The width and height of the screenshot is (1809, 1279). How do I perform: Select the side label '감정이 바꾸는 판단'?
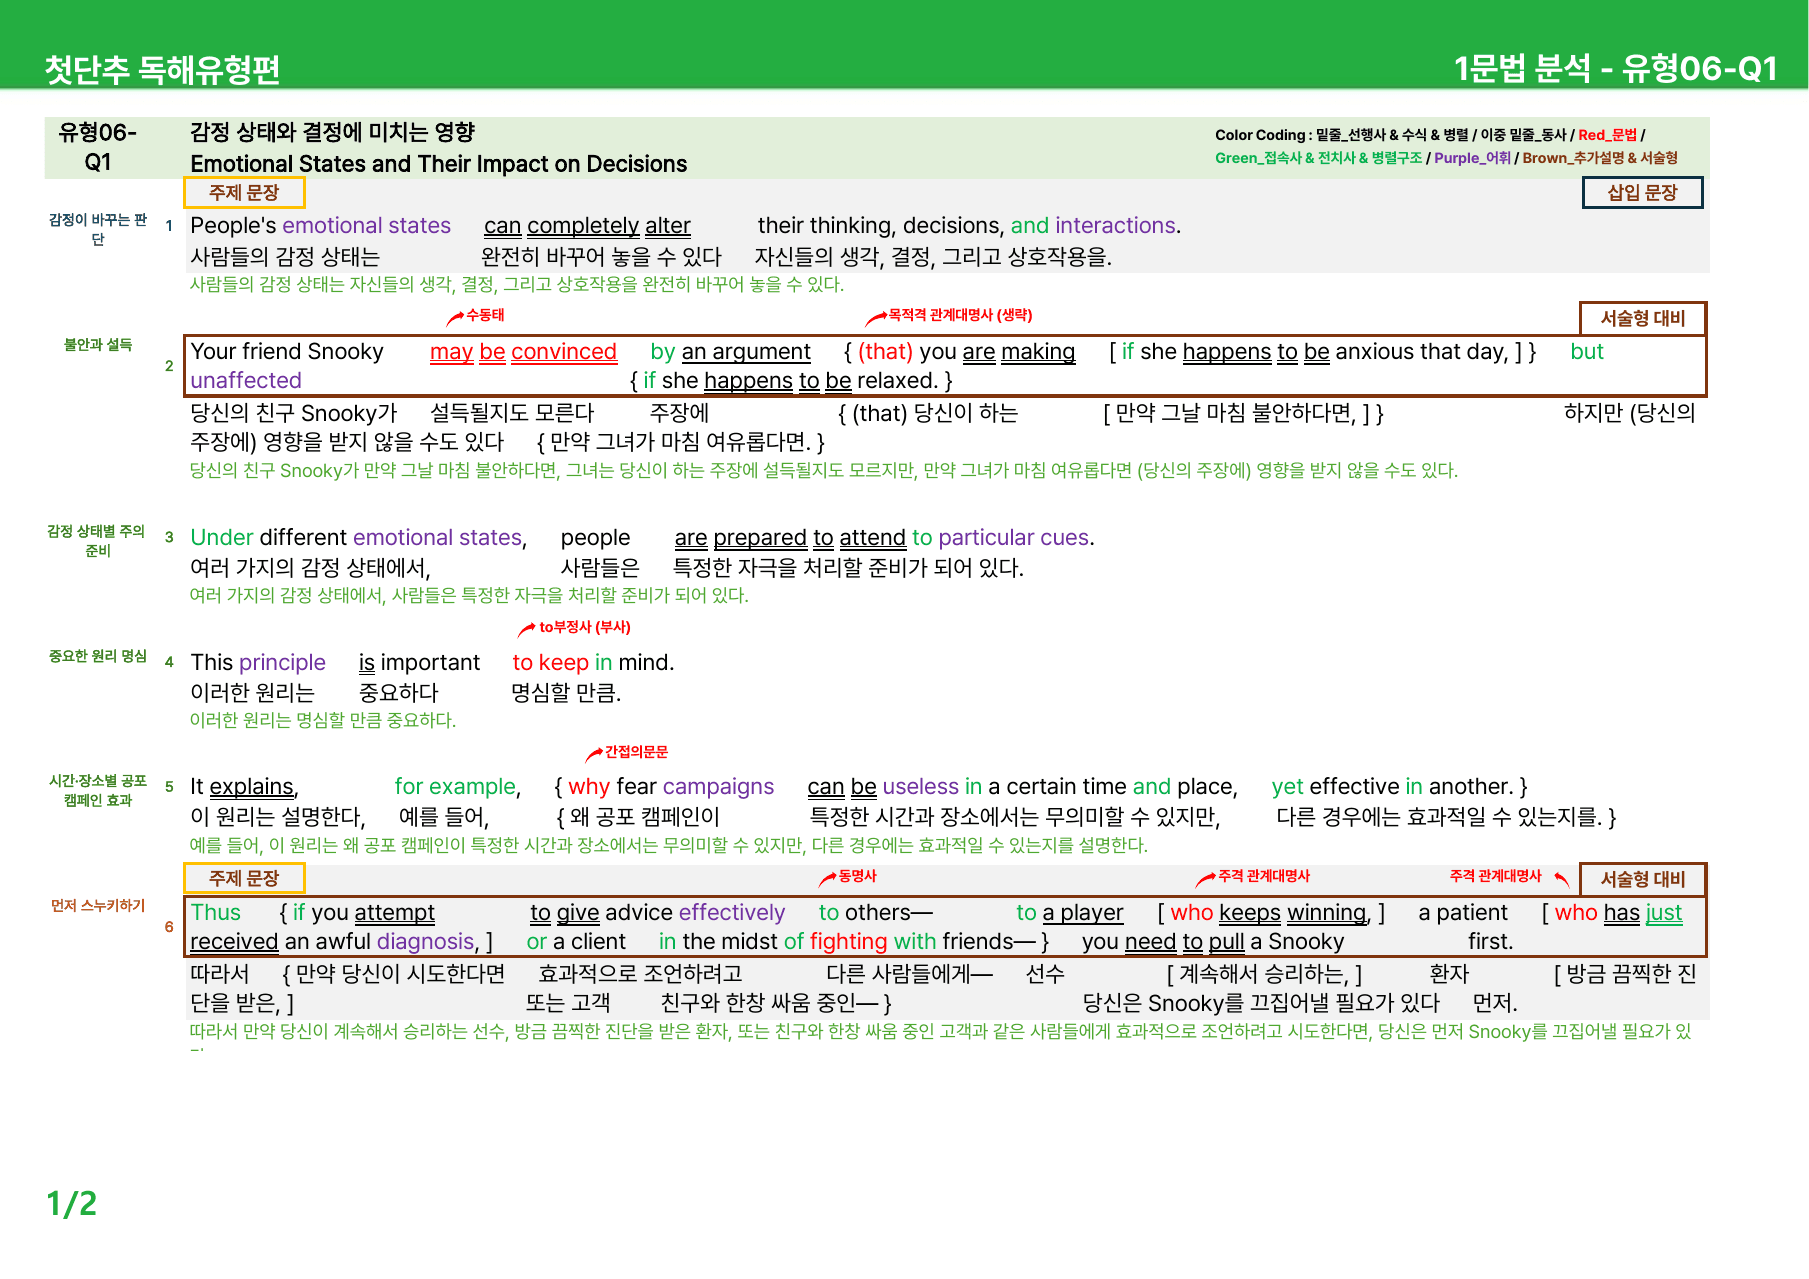coord(98,229)
